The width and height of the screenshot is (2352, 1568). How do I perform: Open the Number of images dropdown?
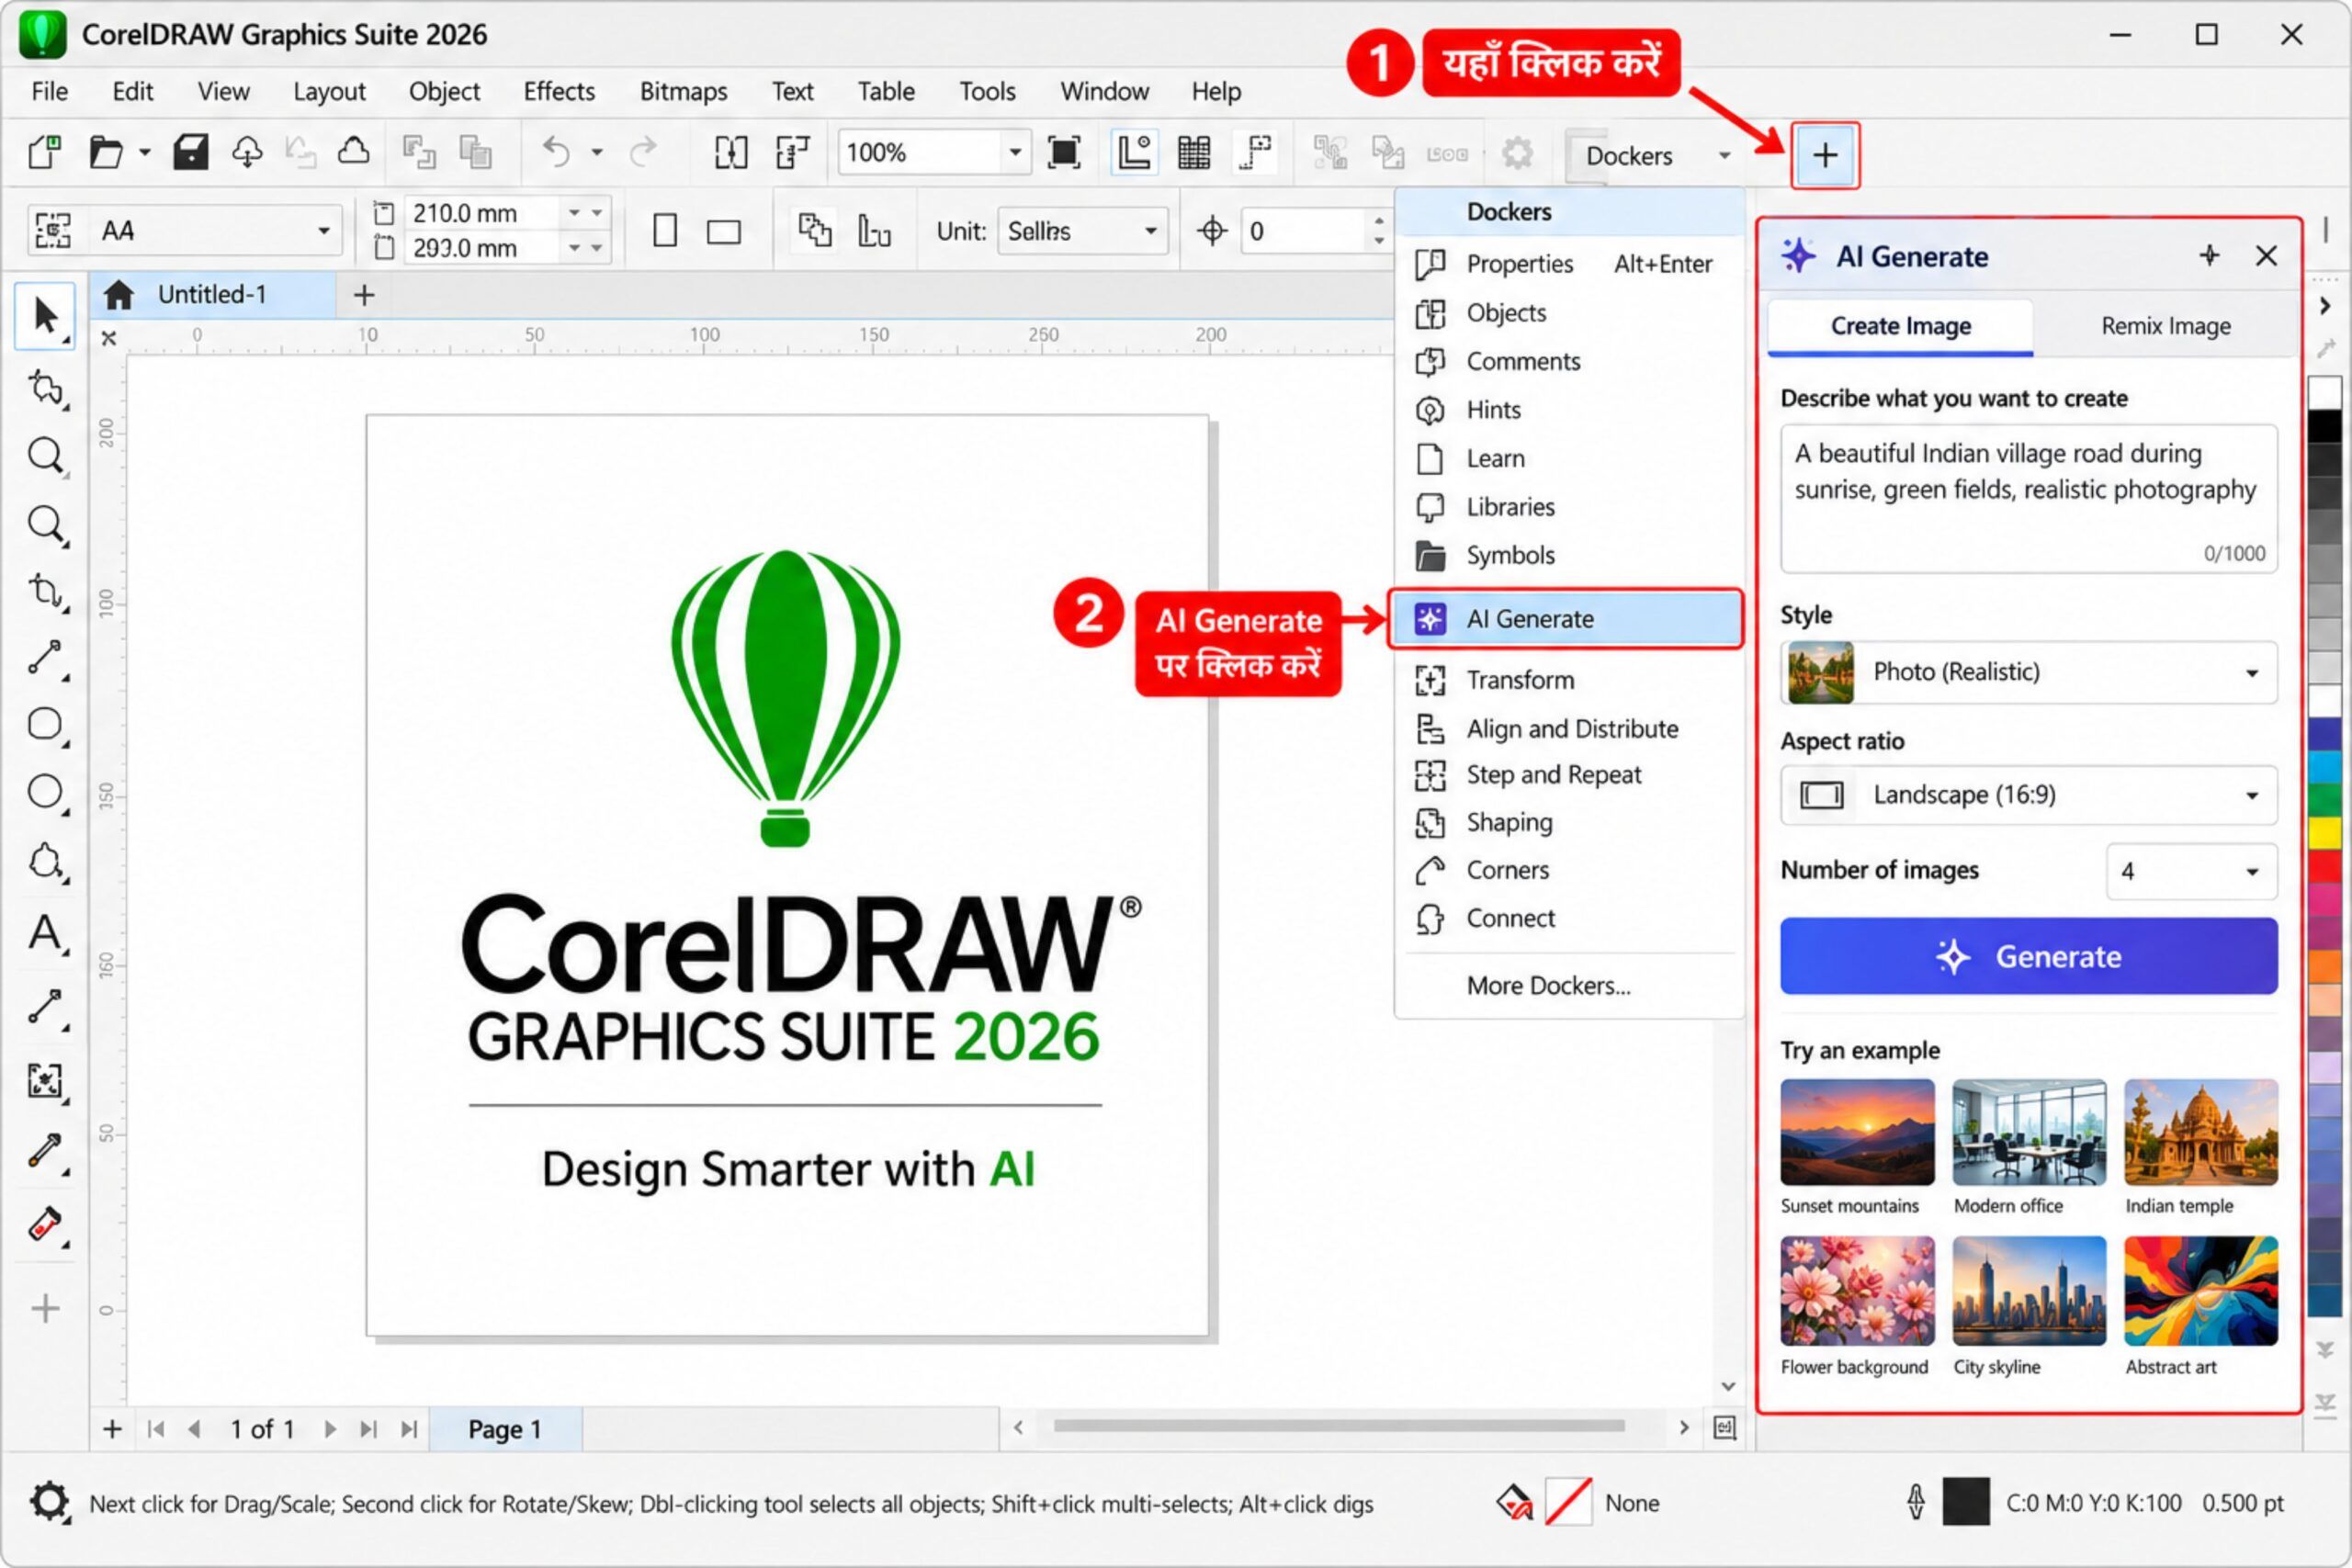pyautogui.click(x=2191, y=871)
